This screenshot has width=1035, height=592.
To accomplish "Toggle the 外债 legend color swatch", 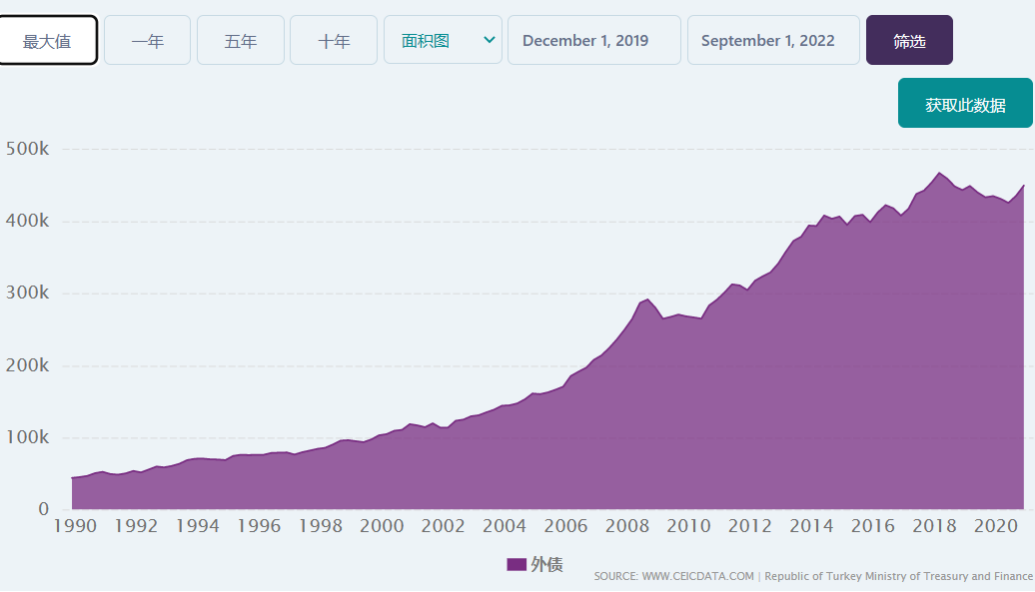I will (516, 564).
